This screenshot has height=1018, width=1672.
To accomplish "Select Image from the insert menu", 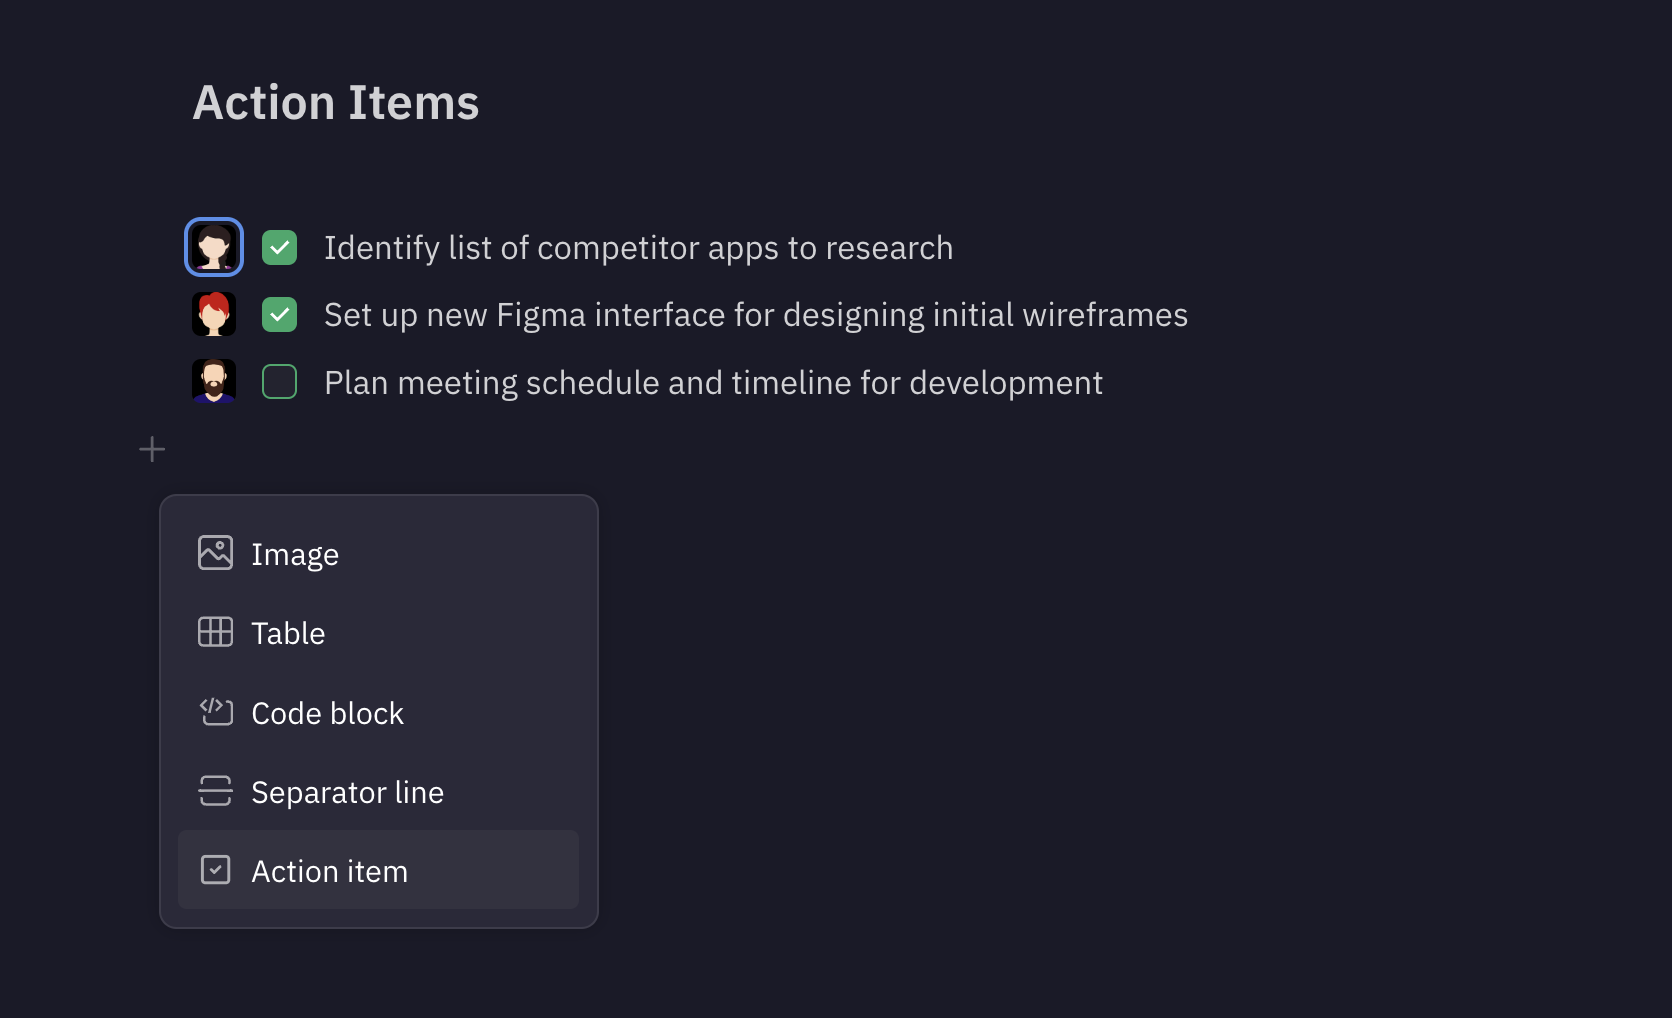I will (295, 554).
